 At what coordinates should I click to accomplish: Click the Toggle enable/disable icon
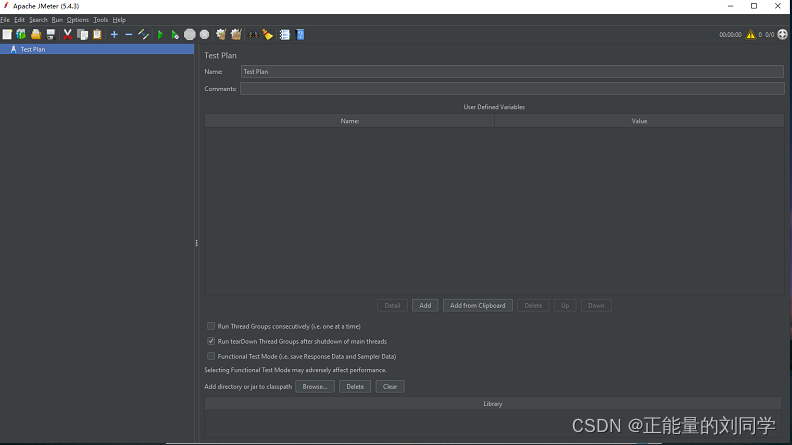coord(143,34)
